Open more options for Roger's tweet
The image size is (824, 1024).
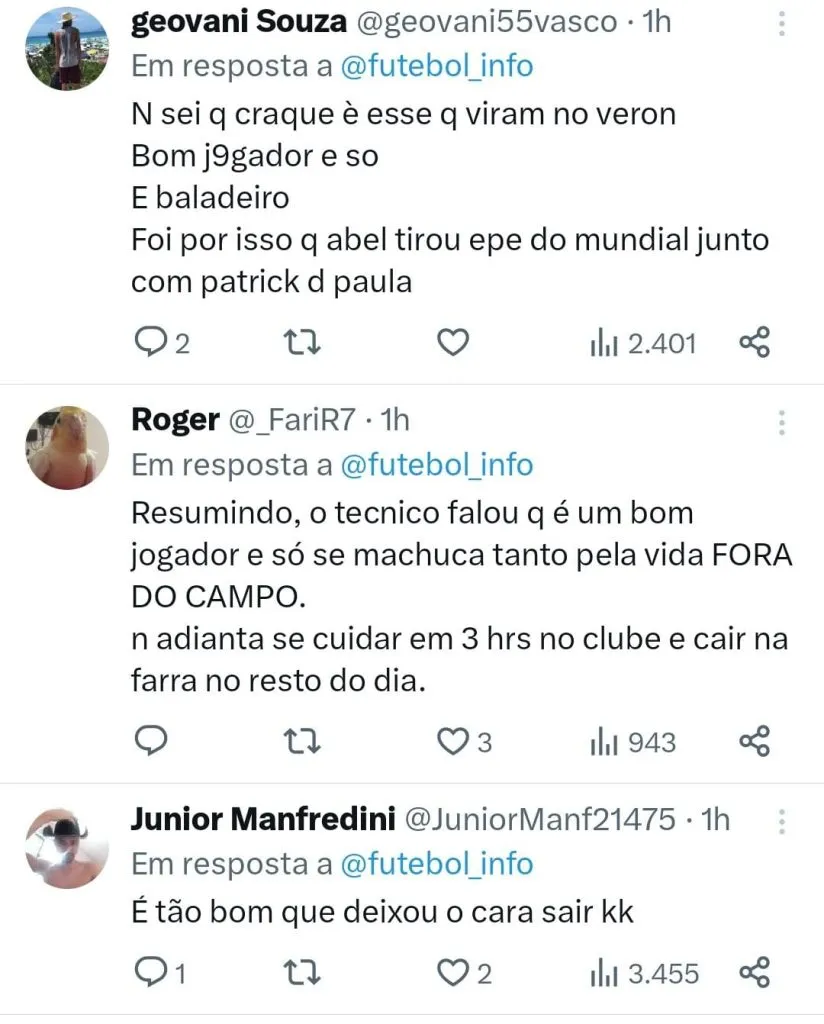(x=781, y=422)
